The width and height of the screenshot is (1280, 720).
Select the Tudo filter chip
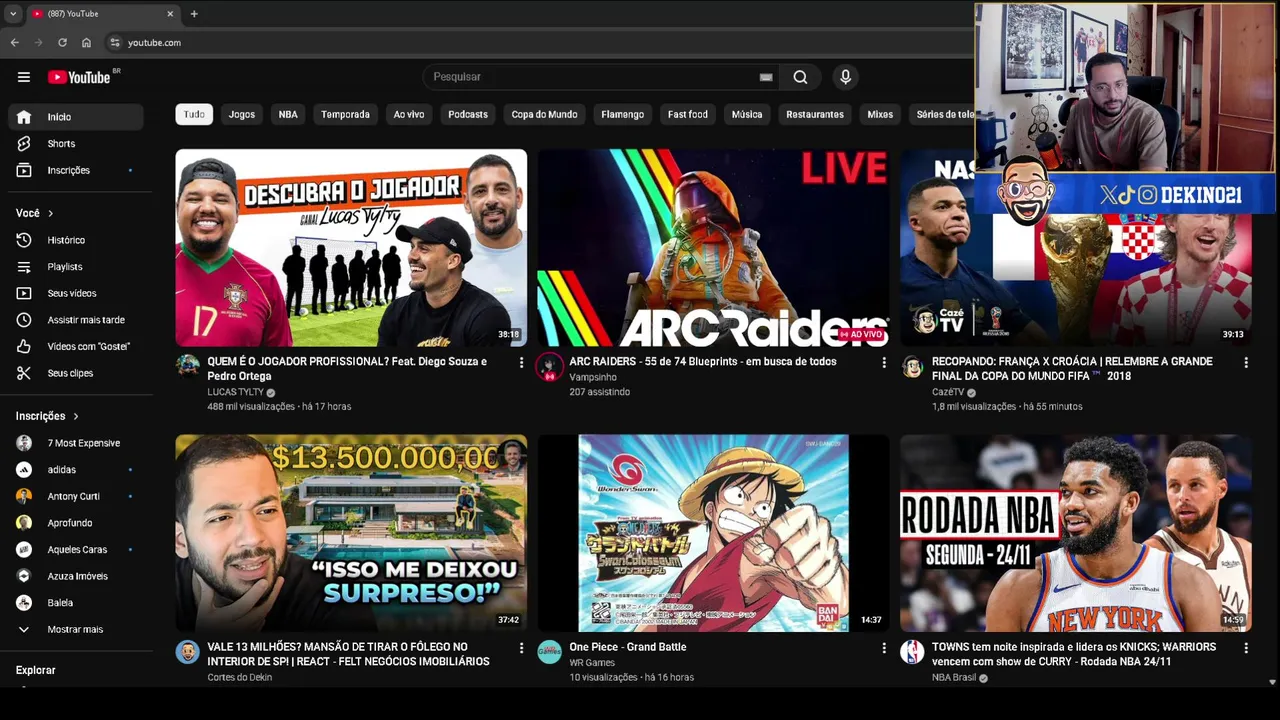tap(194, 114)
